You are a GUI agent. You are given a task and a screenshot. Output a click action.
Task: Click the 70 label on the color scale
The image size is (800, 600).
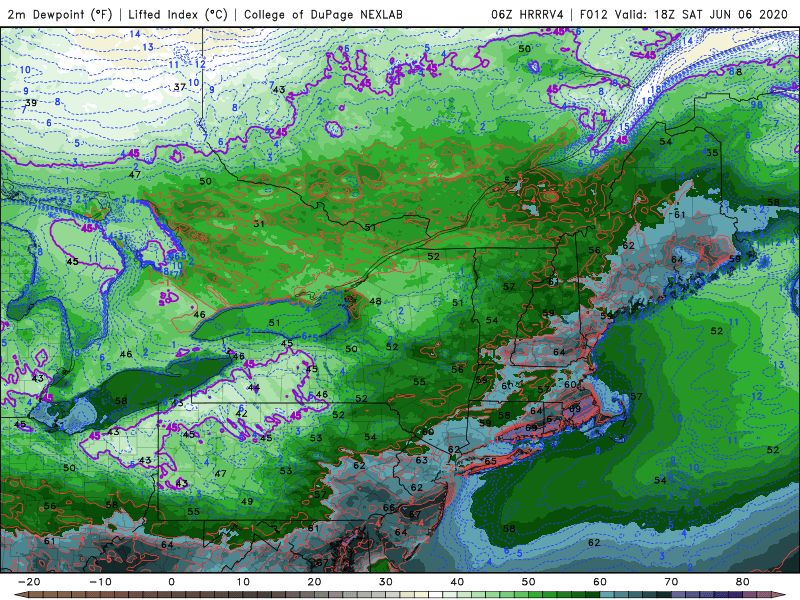[x=671, y=582]
